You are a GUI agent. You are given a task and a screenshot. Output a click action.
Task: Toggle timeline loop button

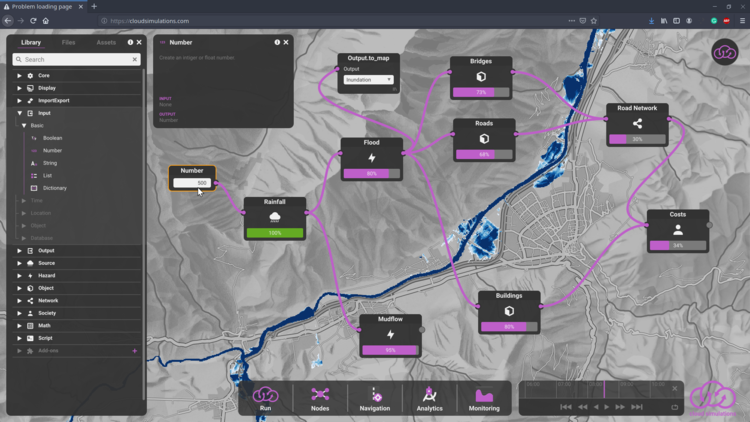pyautogui.click(x=674, y=407)
